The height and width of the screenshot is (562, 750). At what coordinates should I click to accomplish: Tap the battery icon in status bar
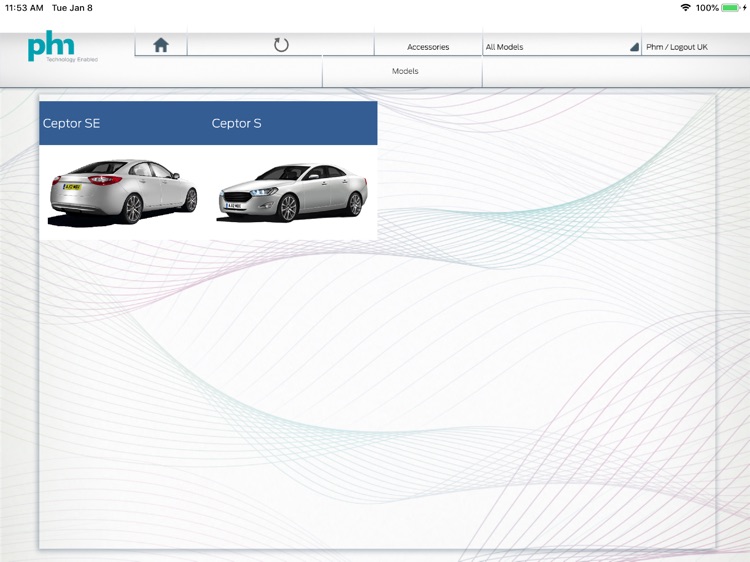click(731, 8)
